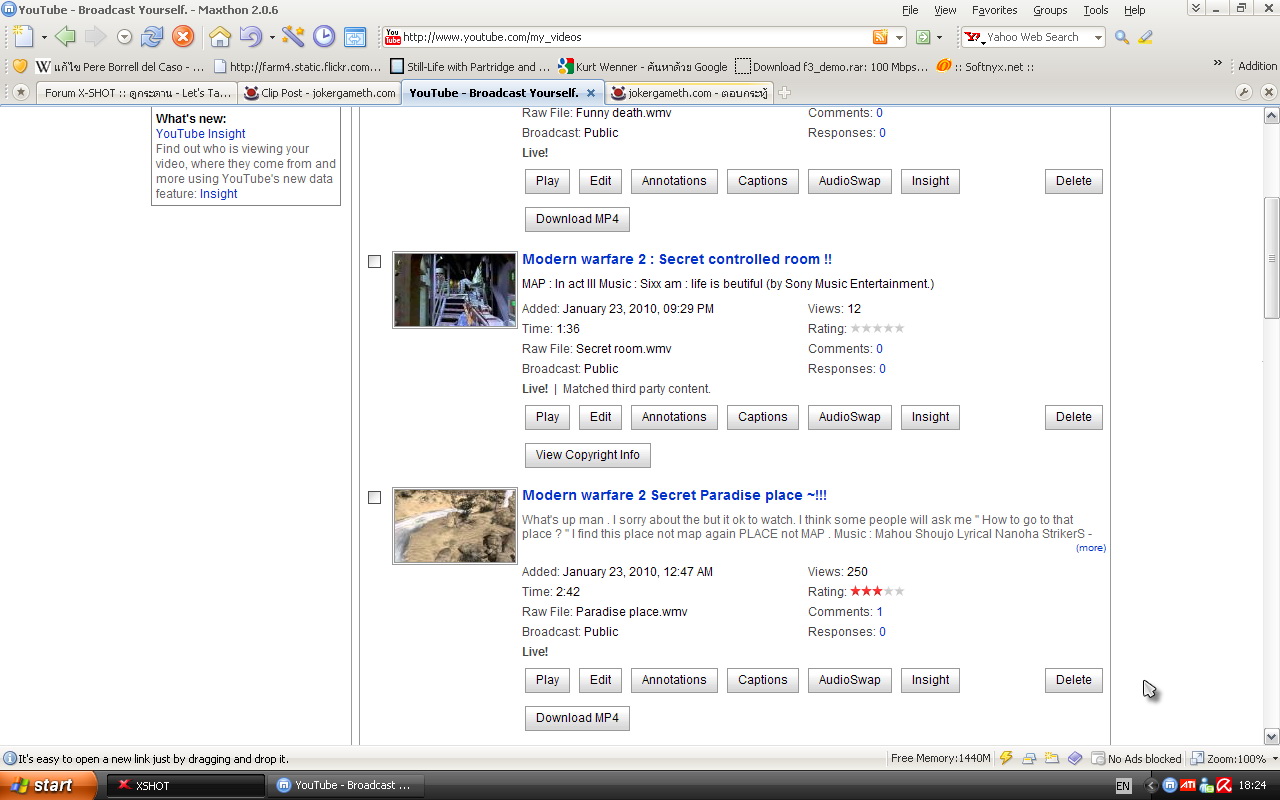1280x800 pixels.
Task: Tick checkbox for Secret Paradise place video
Action: coord(374,498)
